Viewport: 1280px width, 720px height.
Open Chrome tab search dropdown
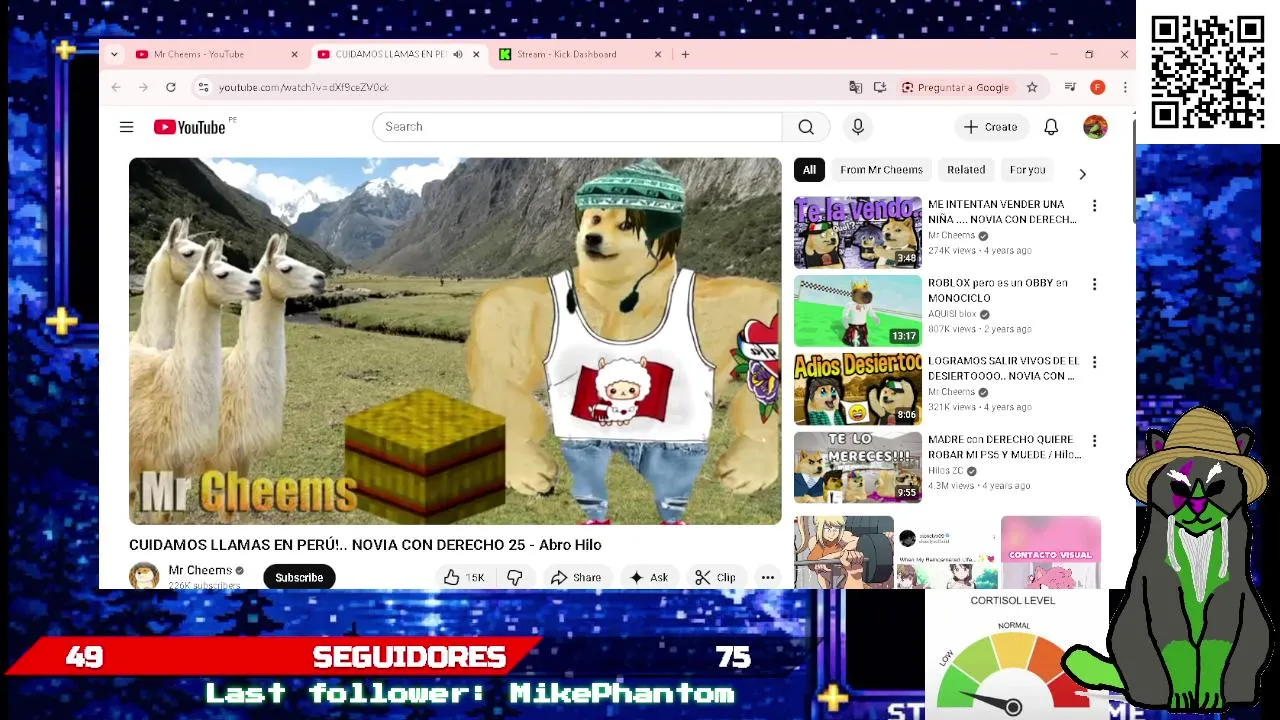click(114, 54)
